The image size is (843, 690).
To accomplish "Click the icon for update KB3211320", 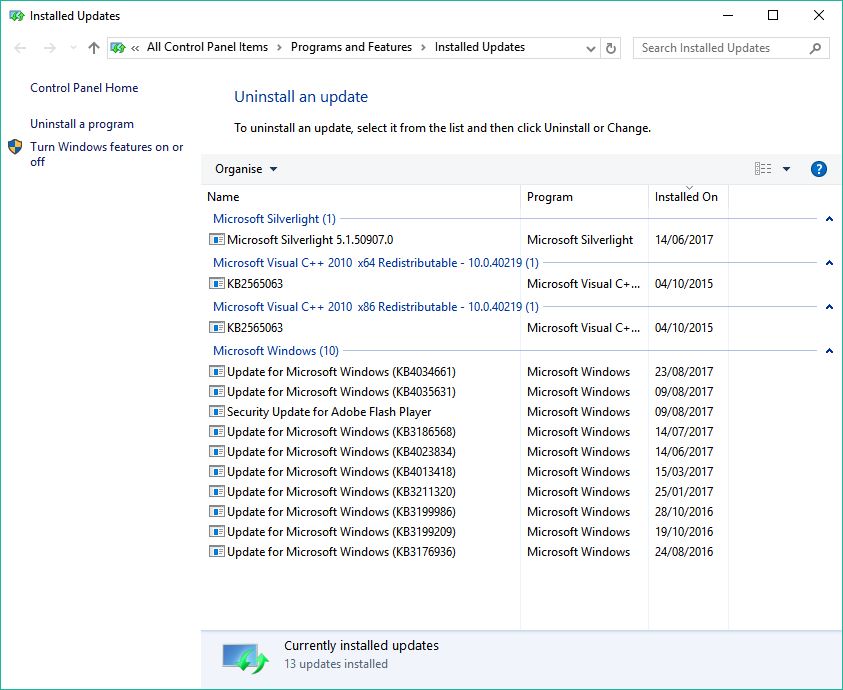I will point(216,492).
